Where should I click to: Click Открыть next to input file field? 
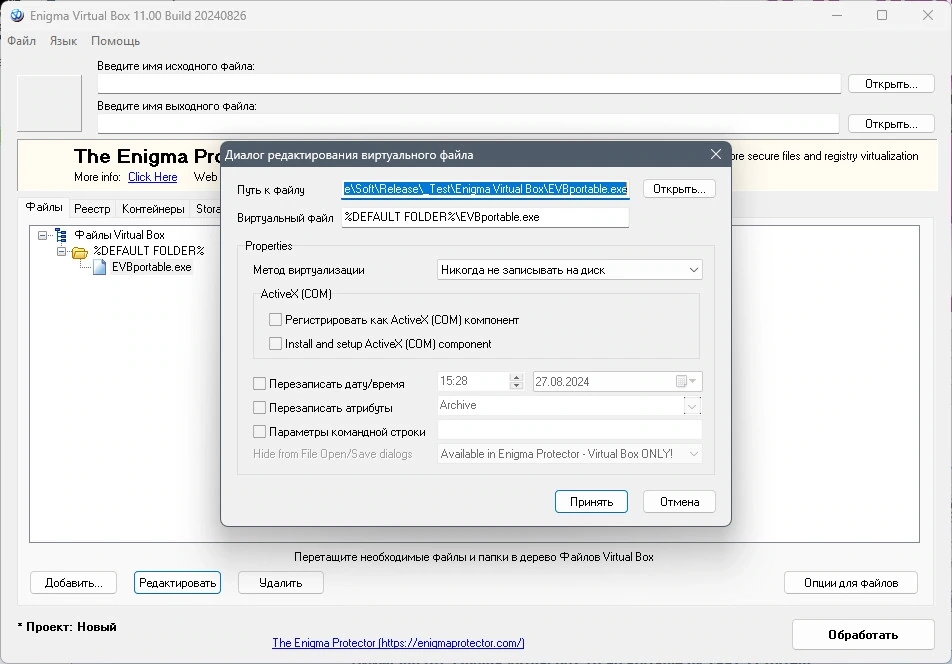point(891,84)
